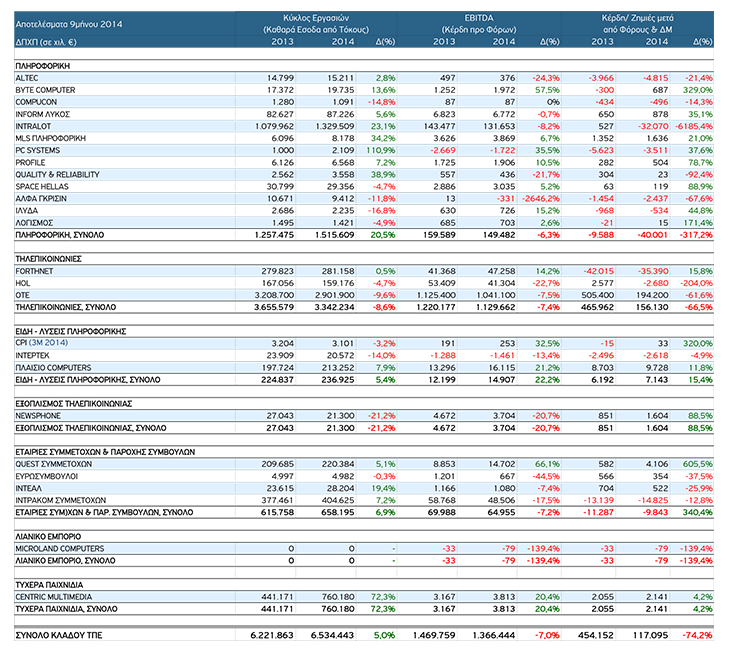The height and width of the screenshot is (651, 731).
Task: Select the OTE row label
Action: pyautogui.click(x=22, y=295)
